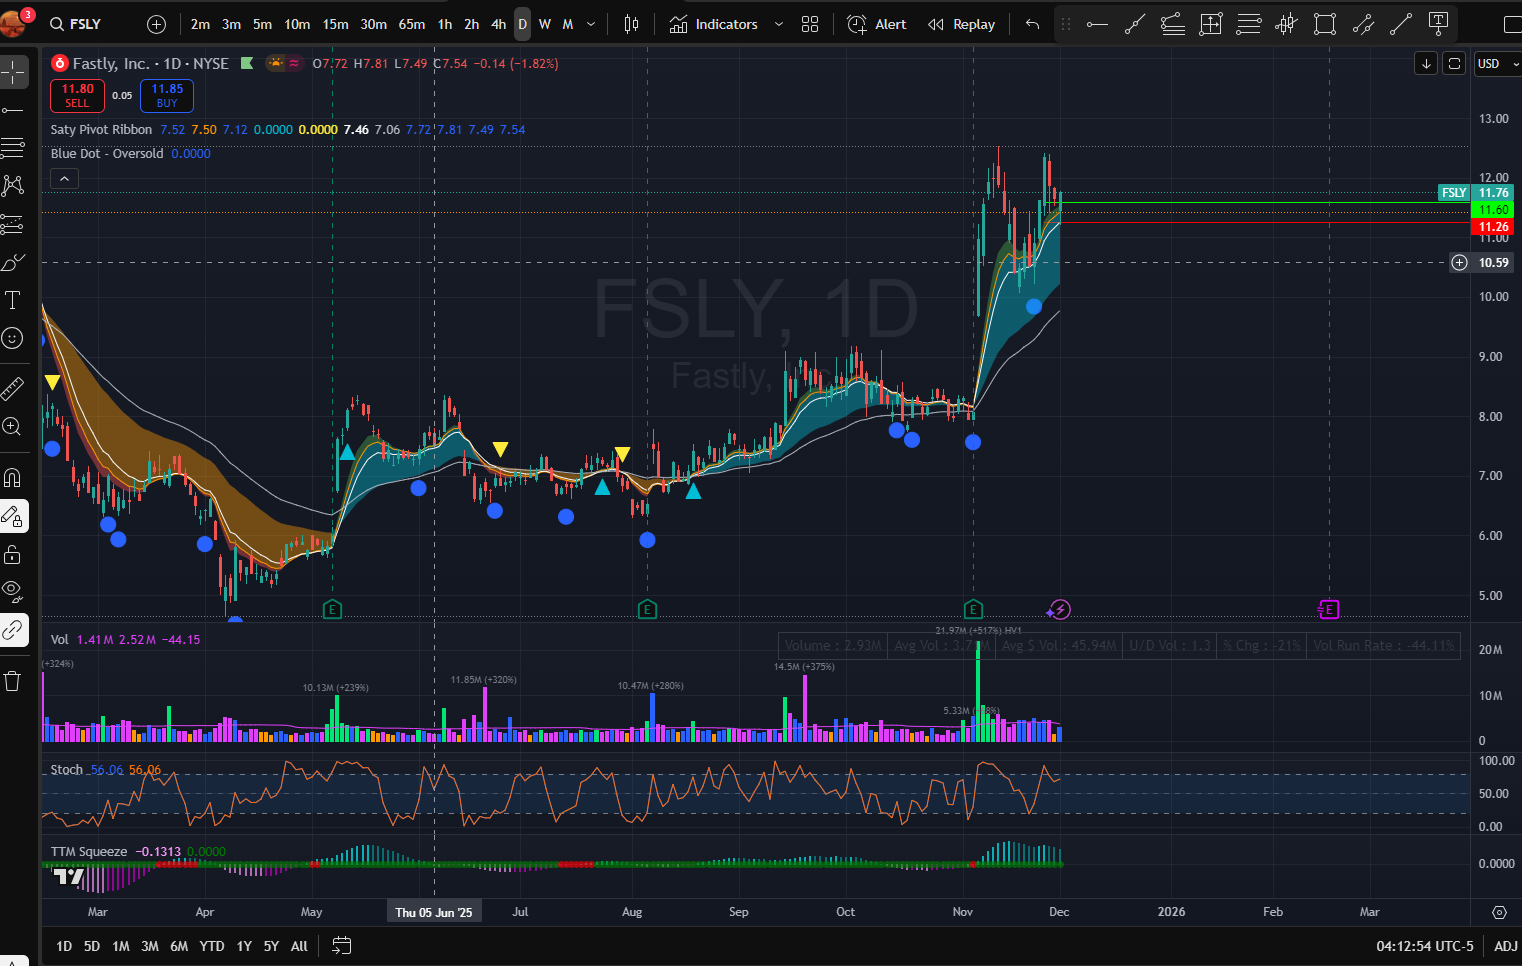Select the horizontal line tool in favorites bar
Screen dimensions: 1522x966
[x=1248, y=24]
